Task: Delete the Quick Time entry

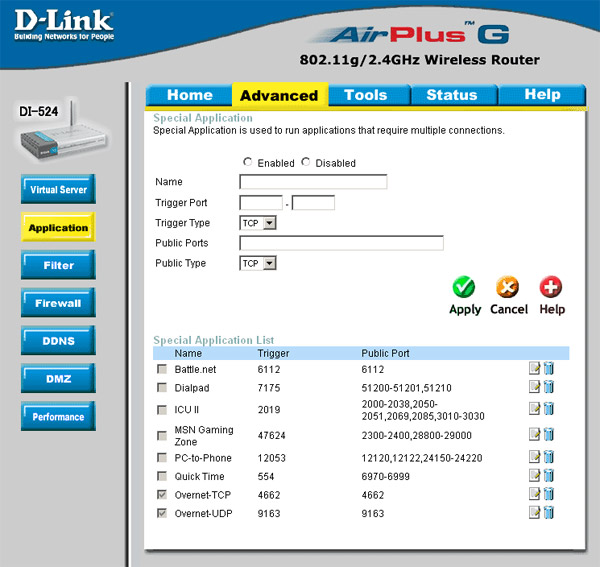Action: point(549,475)
